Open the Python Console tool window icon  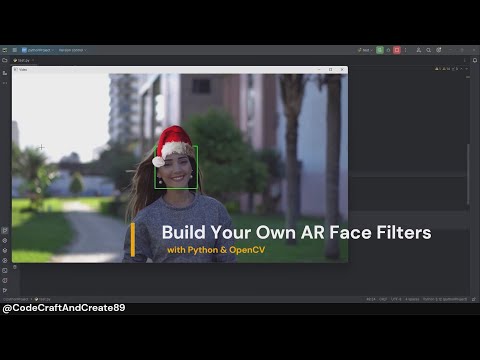(x=5, y=240)
